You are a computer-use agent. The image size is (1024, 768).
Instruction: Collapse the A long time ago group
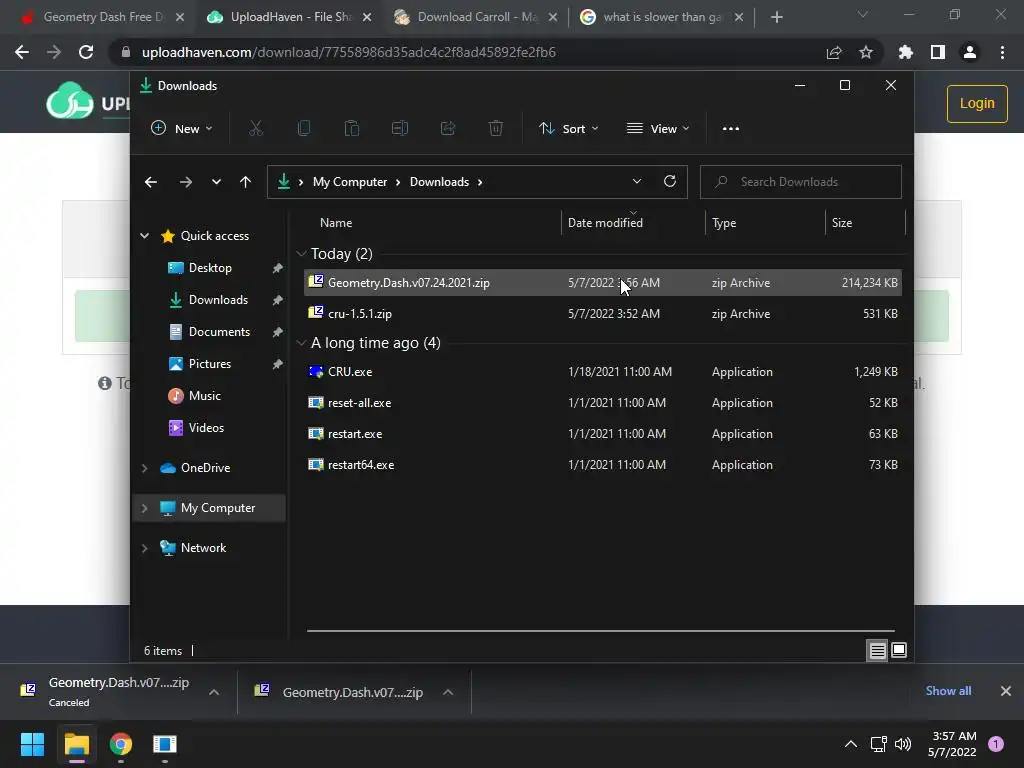coord(301,343)
